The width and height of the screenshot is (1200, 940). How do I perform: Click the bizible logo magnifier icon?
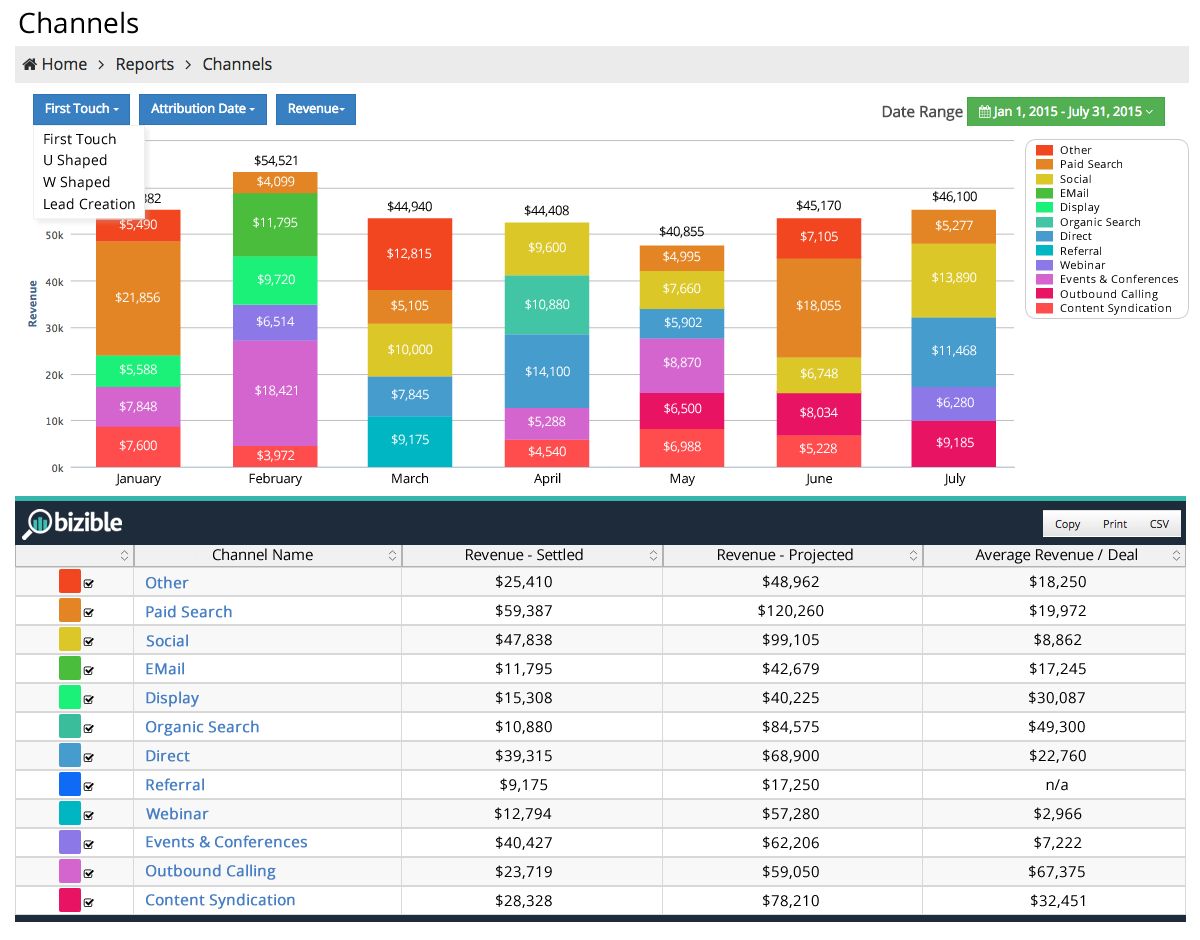point(40,523)
